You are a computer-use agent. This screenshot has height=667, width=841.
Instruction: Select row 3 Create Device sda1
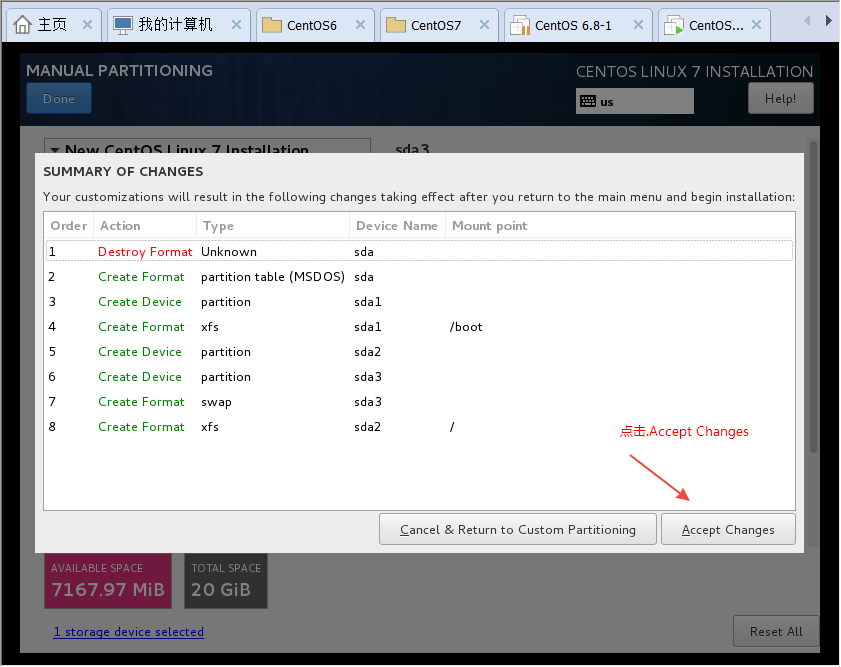419,302
